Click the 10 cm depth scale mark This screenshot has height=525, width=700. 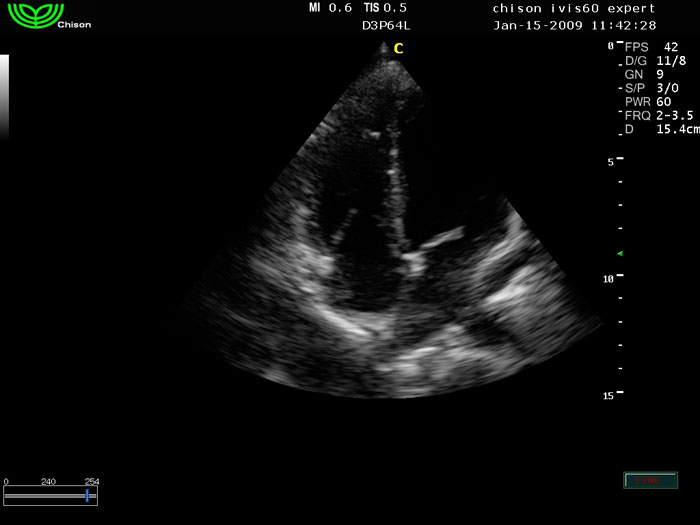click(x=609, y=279)
